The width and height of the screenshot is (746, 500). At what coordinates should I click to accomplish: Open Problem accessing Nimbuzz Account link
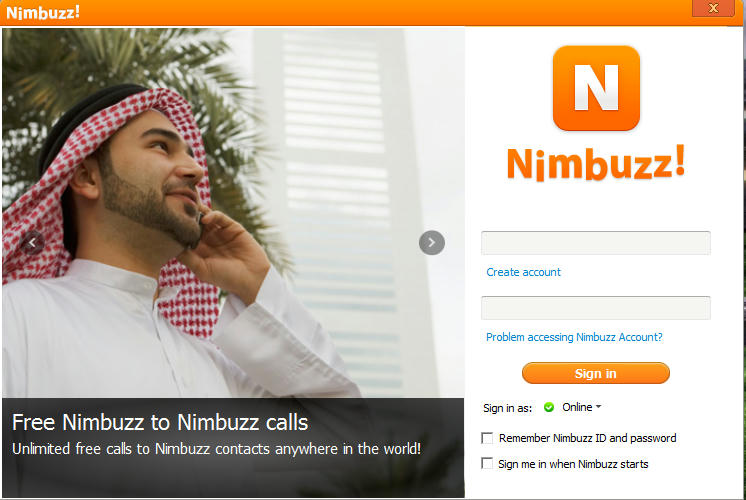point(574,337)
